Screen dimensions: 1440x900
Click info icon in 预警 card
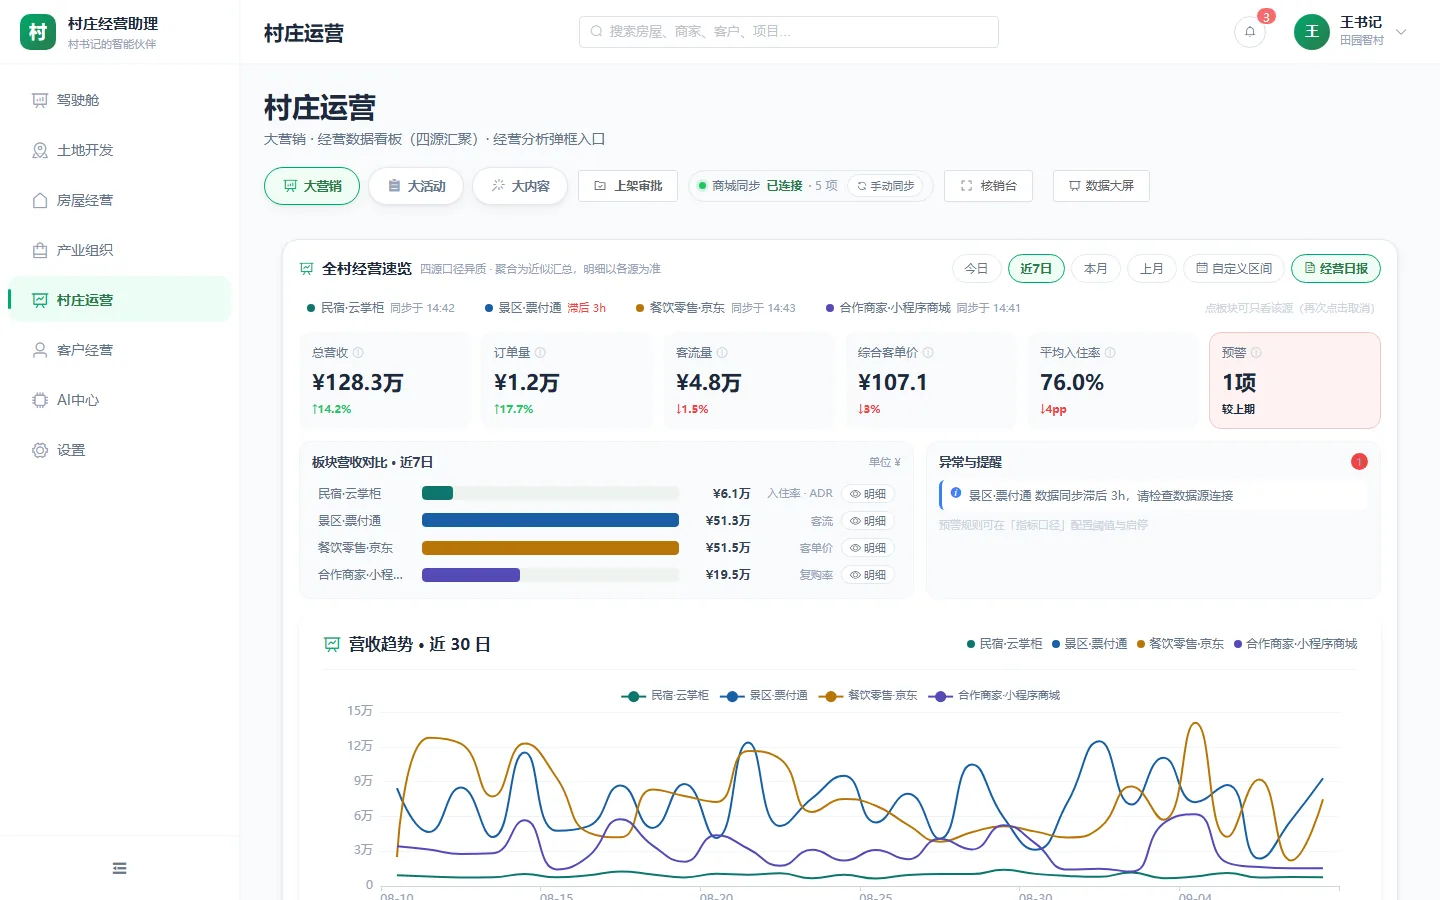[1256, 353]
